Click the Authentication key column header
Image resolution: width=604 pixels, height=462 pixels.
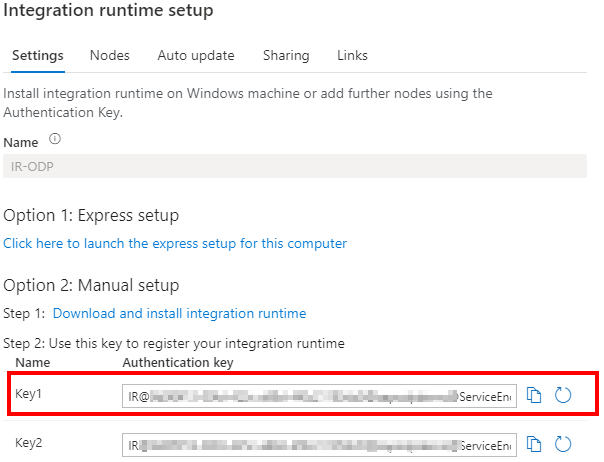click(x=178, y=363)
